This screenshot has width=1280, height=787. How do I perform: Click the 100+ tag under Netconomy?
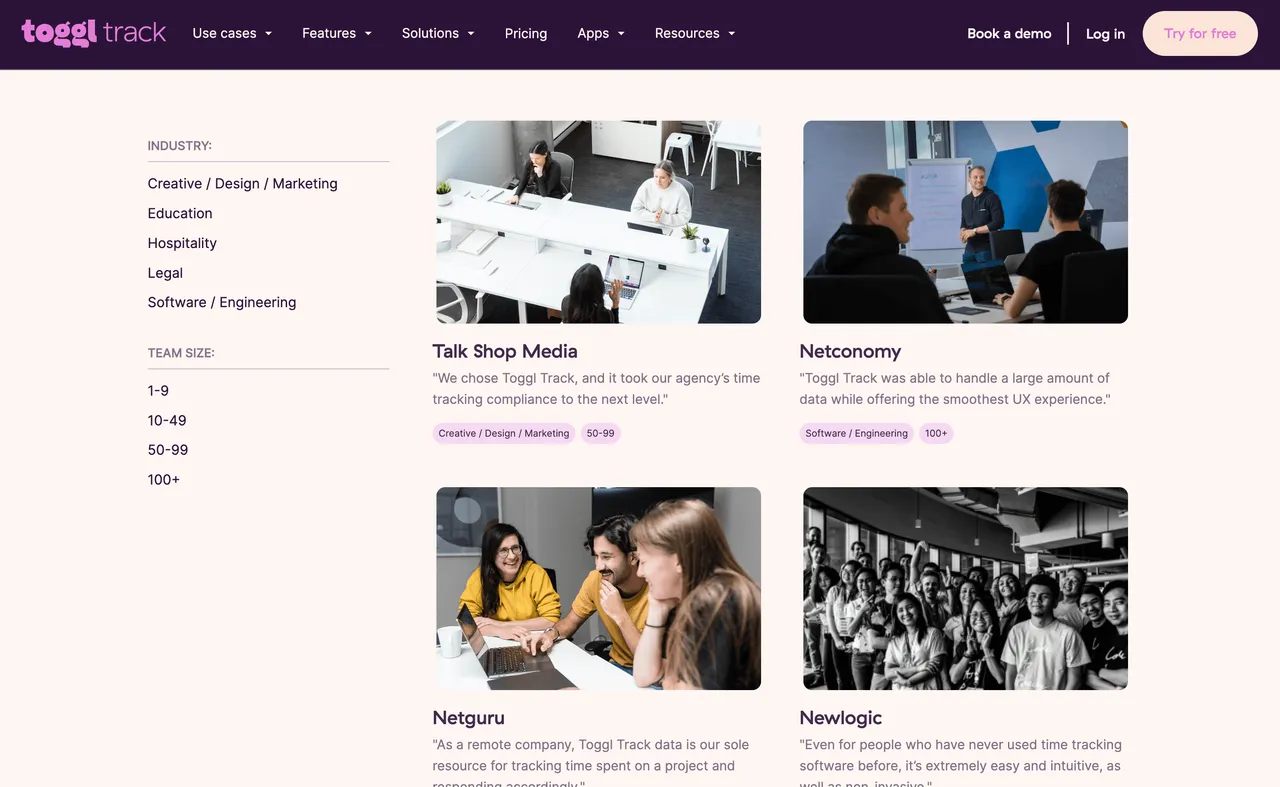point(936,433)
